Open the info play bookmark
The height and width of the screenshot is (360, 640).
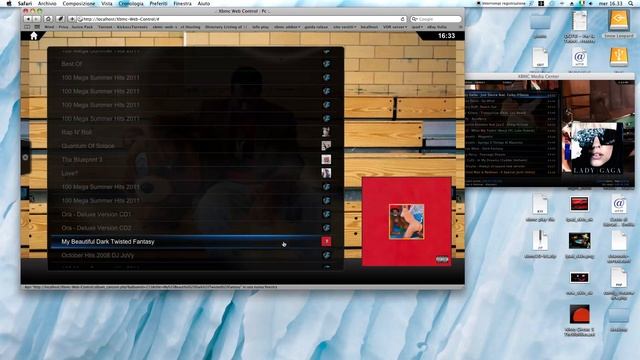[260, 27]
